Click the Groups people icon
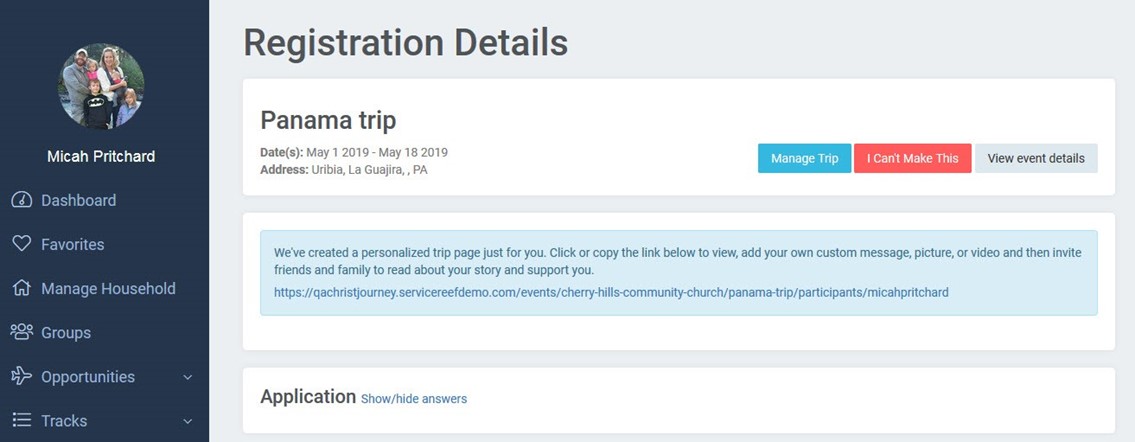 click(21, 332)
